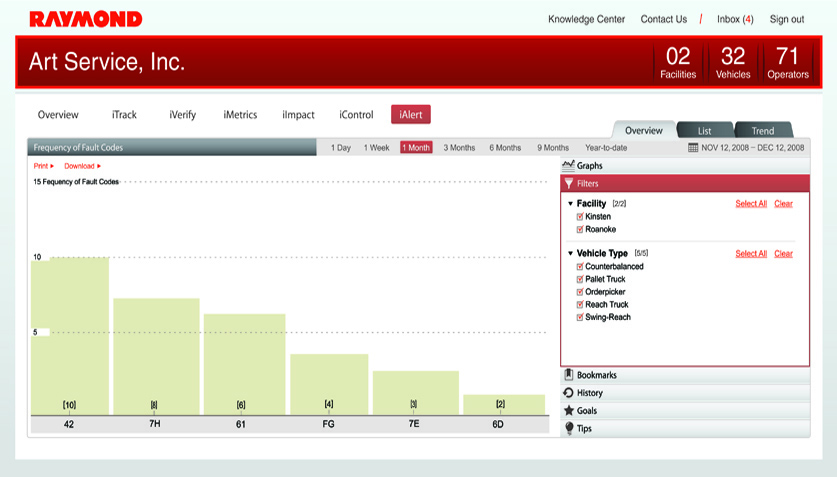Open the iVerify tab

click(x=183, y=115)
